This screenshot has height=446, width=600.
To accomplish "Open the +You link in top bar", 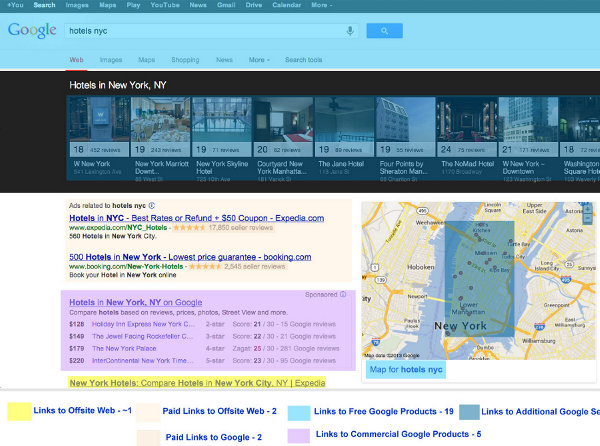I will click(x=15, y=5).
